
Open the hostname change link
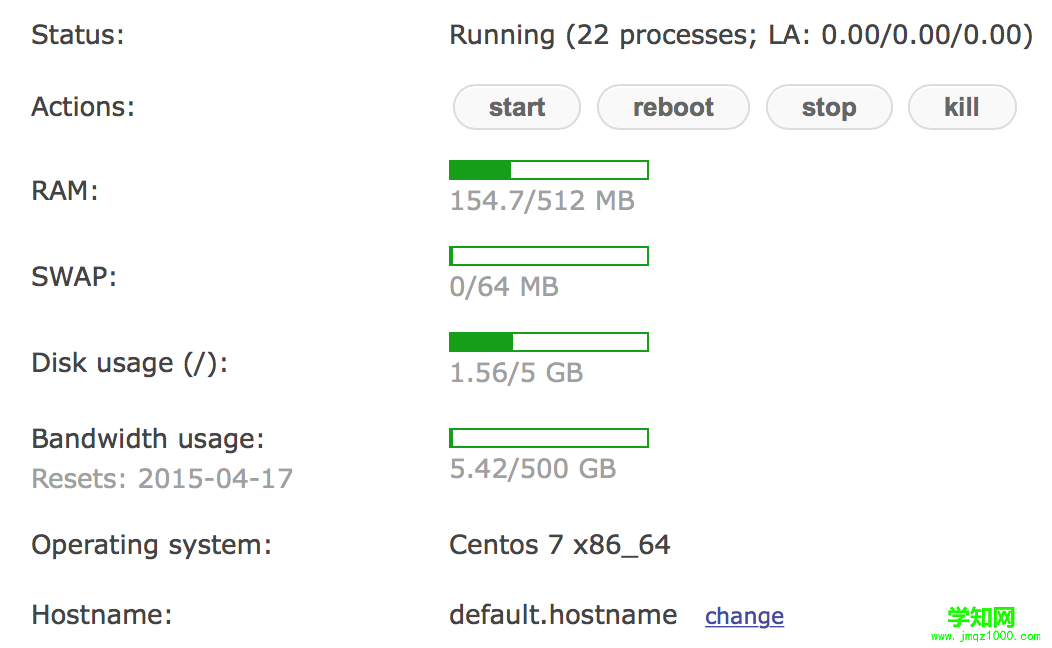point(744,616)
